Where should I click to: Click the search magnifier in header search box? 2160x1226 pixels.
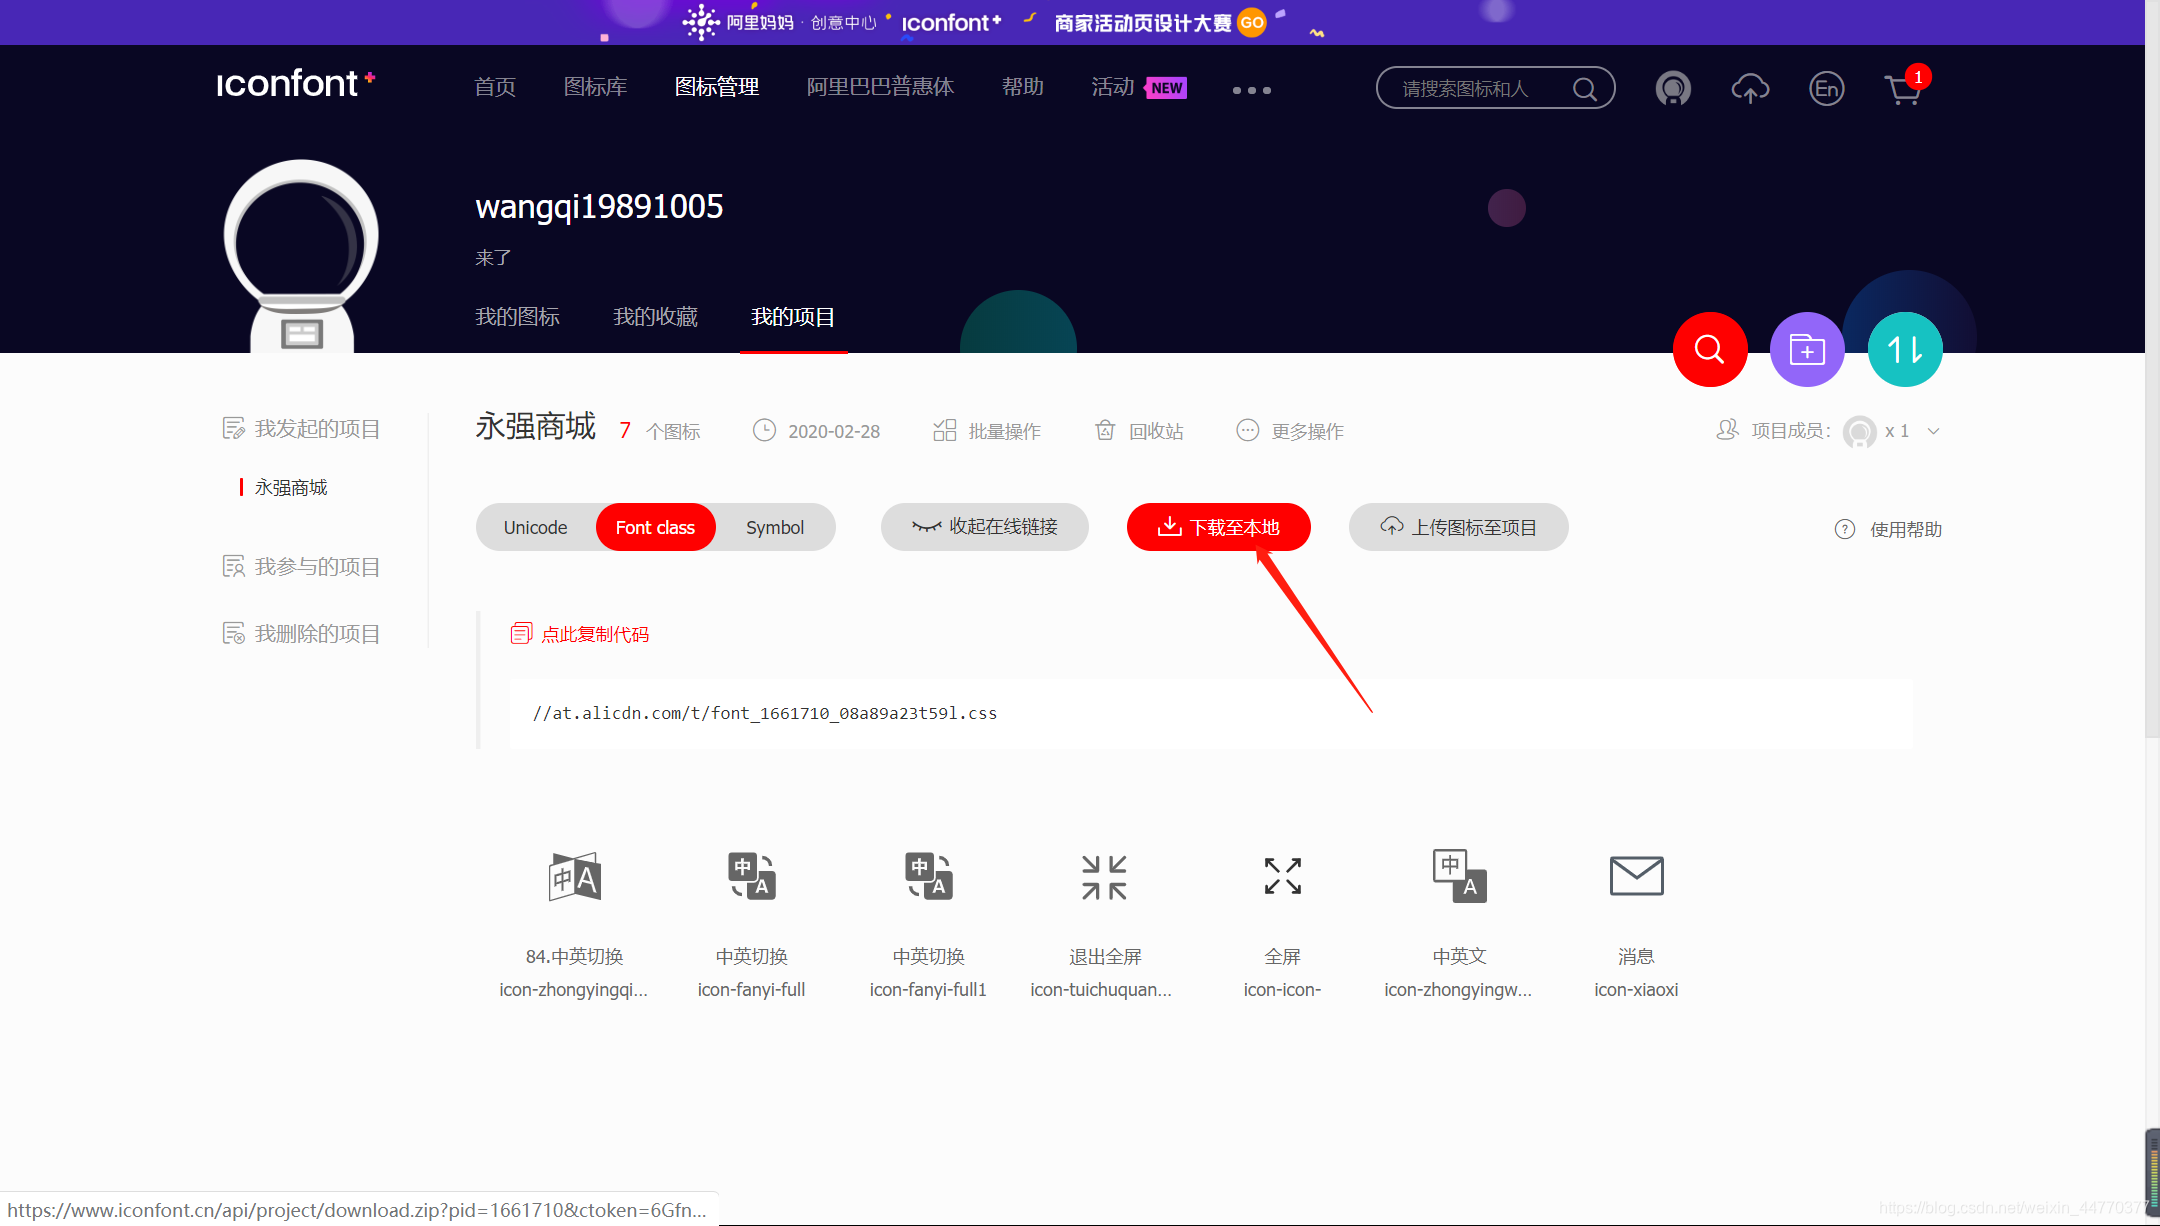(1584, 89)
